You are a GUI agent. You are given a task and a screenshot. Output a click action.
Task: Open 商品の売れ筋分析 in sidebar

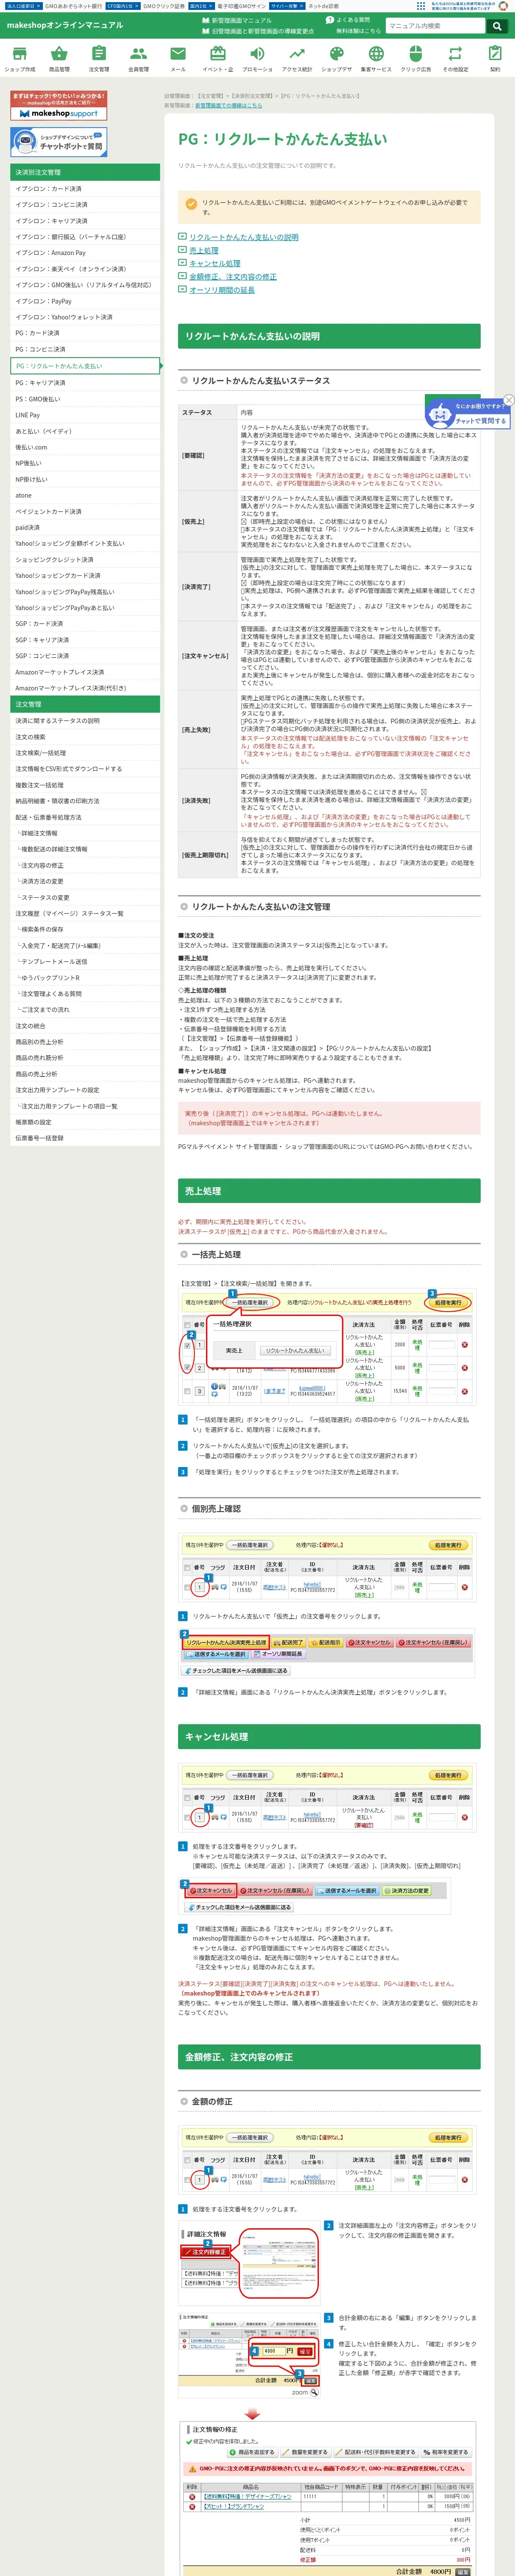[x=85, y=1058]
